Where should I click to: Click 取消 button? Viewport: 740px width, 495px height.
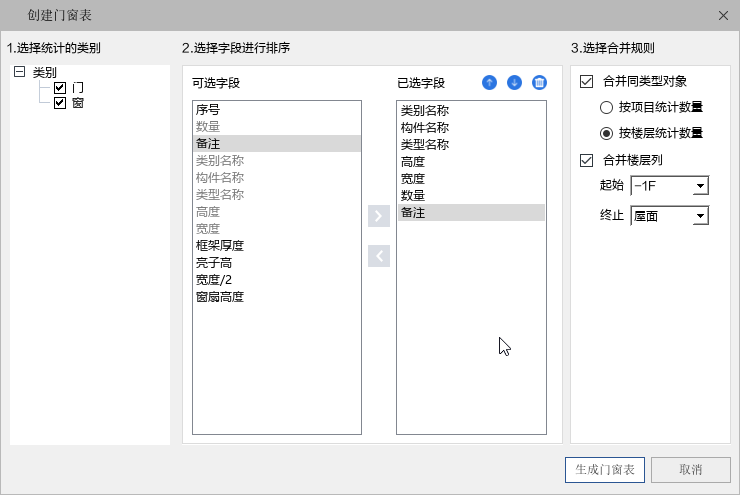coord(691,470)
